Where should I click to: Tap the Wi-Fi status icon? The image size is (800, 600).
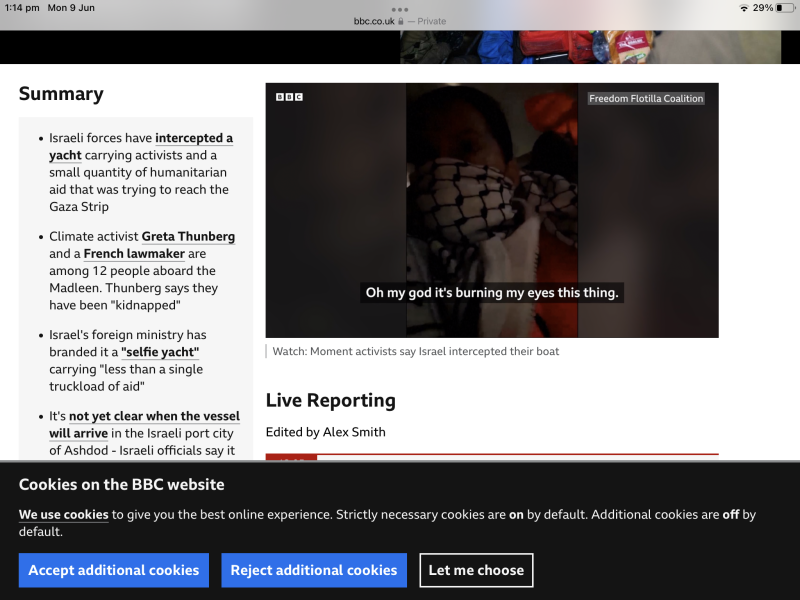(744, 8)
